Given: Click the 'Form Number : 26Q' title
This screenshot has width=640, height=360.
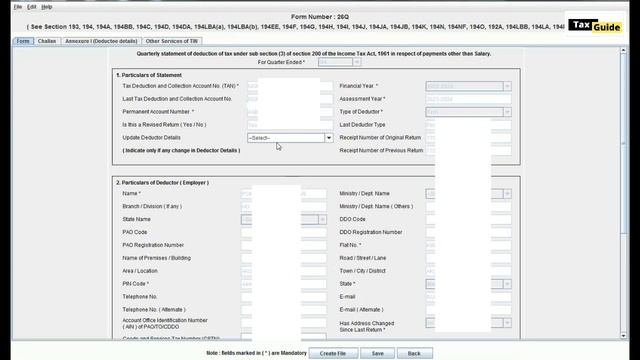Looking at the screenshot, I should pos(320,17).
